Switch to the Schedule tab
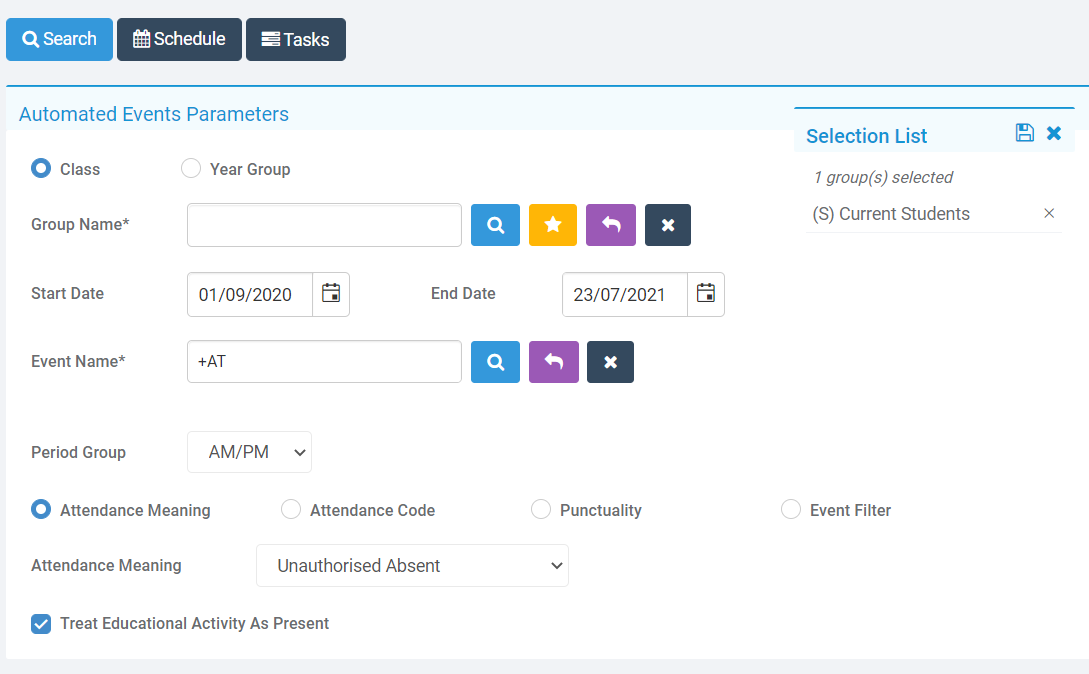Viewport: 1089px width, 674px height. 179,39
